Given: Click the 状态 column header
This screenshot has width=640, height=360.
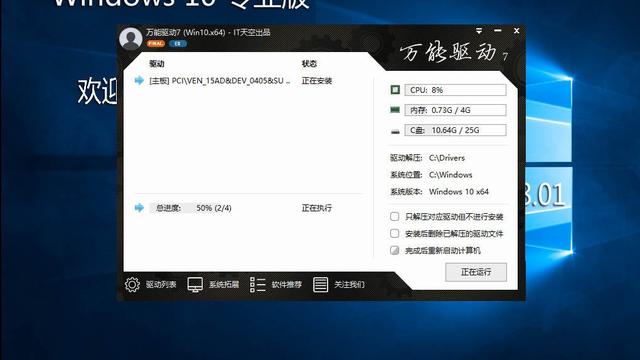Looking at the screenshot, I should coord(309,64).
